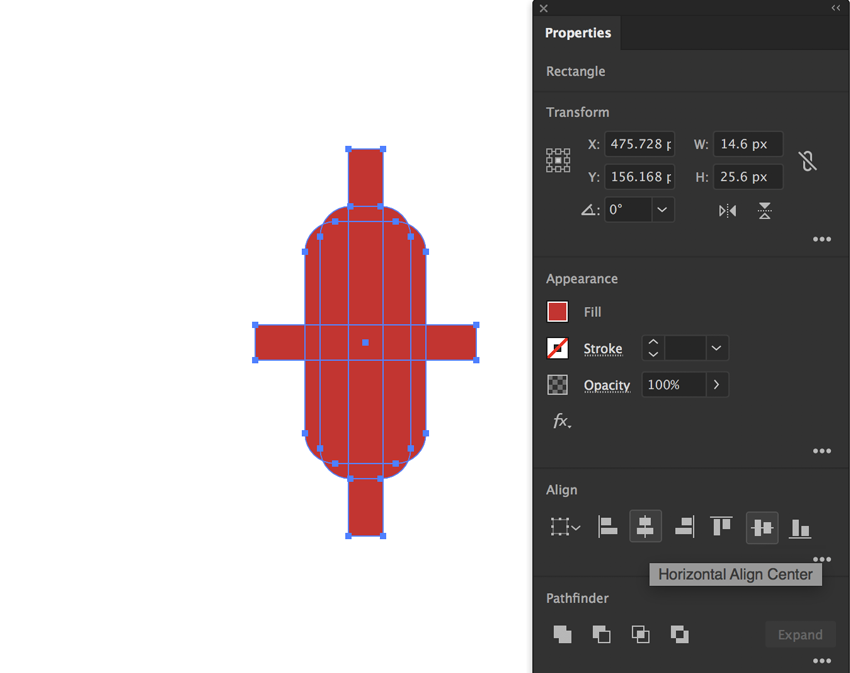Select Horizontal Align Right
The height and width of the screenshot is (673, 850).
(x=683, y=526)
